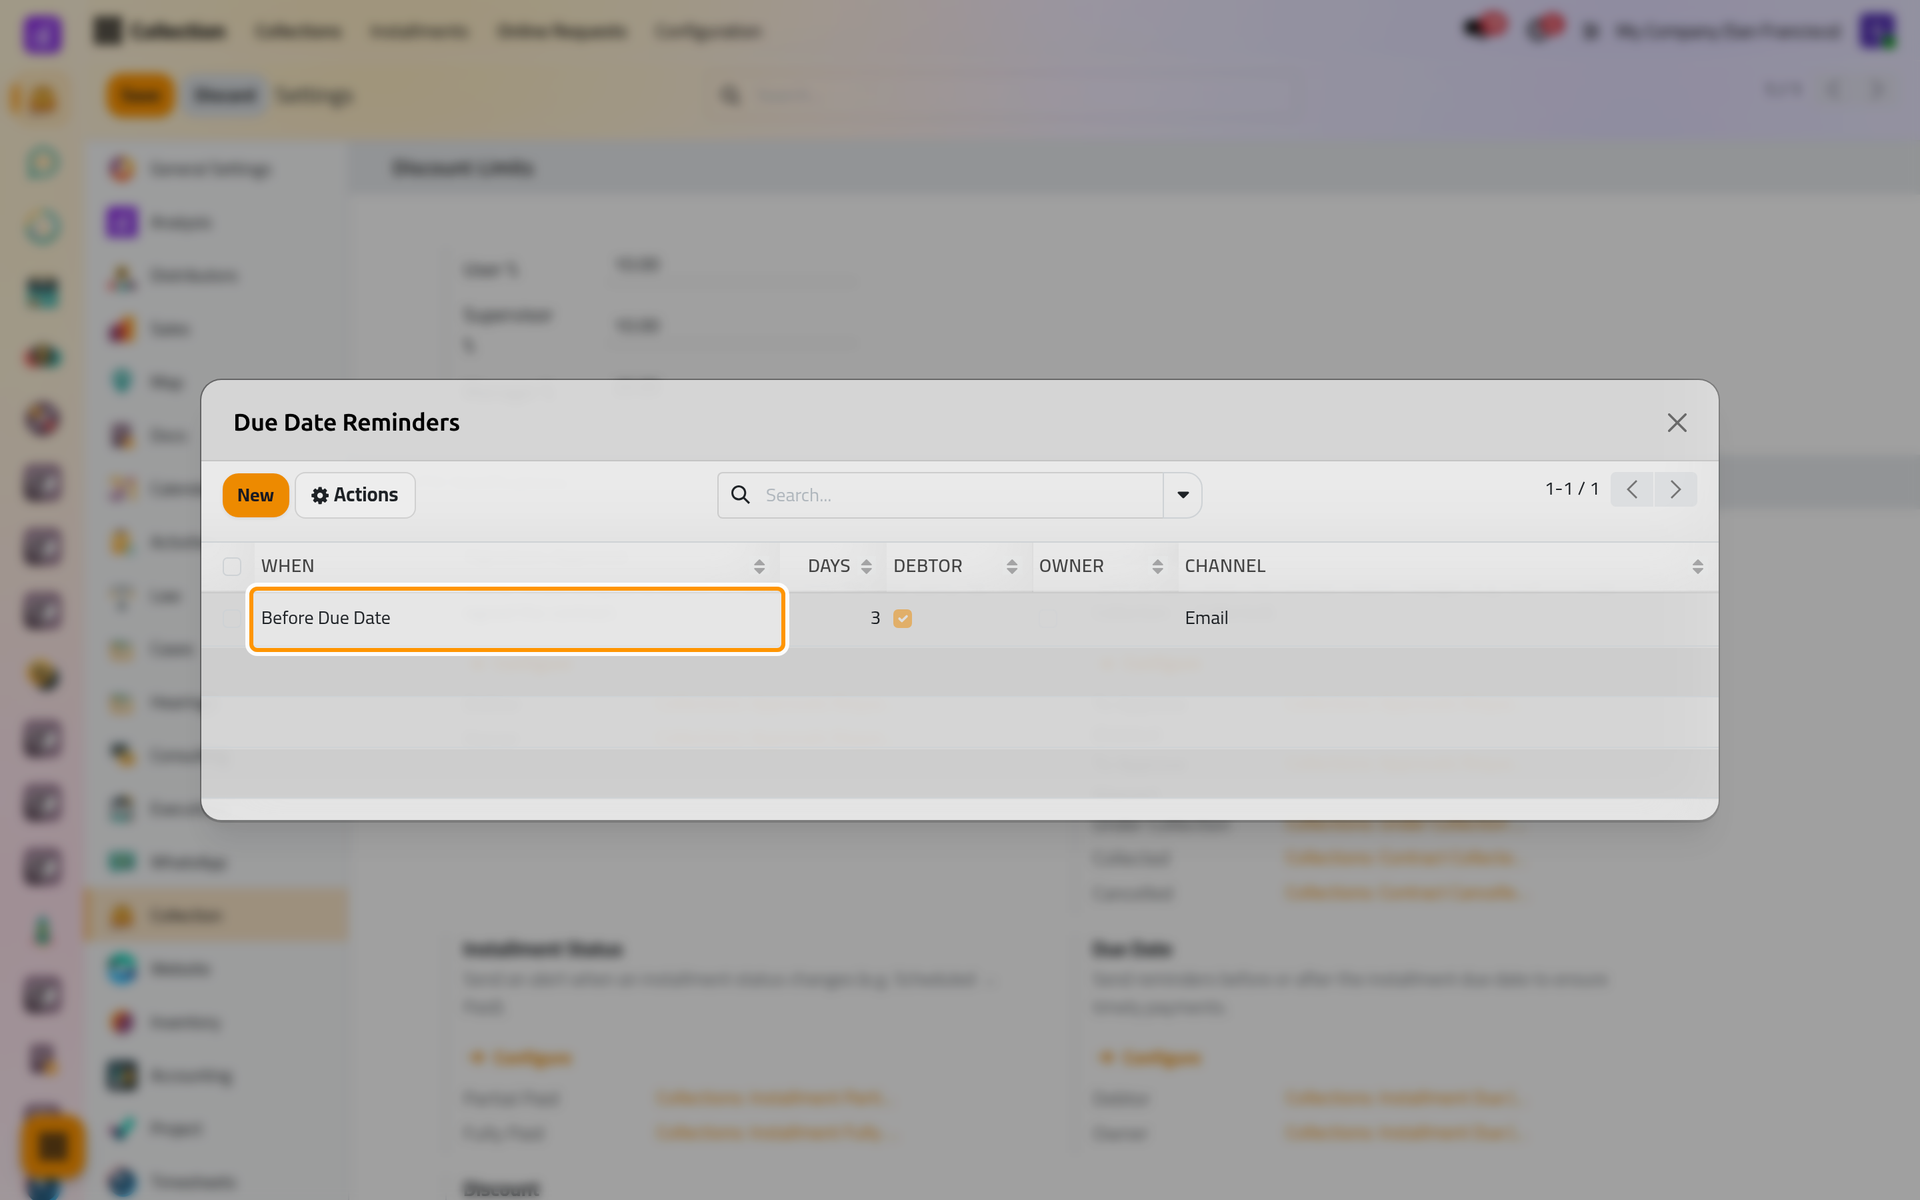Go to previous page of reminders

click(1632, 489)
